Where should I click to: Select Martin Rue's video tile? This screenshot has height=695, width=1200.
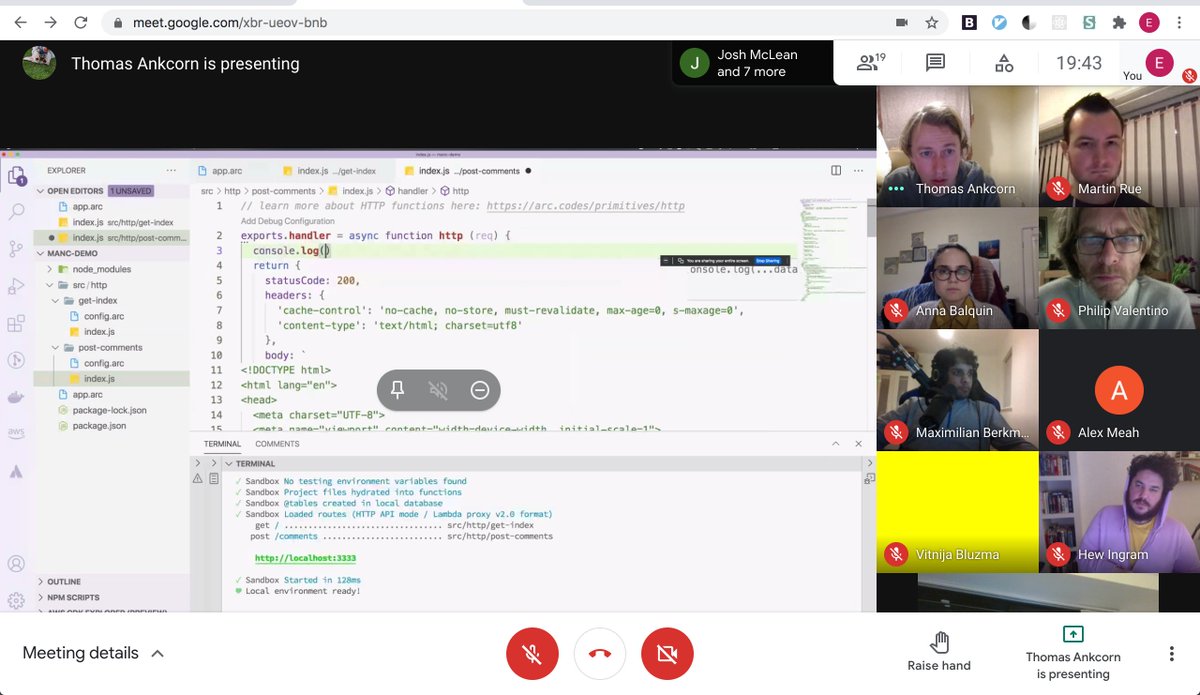coord(1119,146)
